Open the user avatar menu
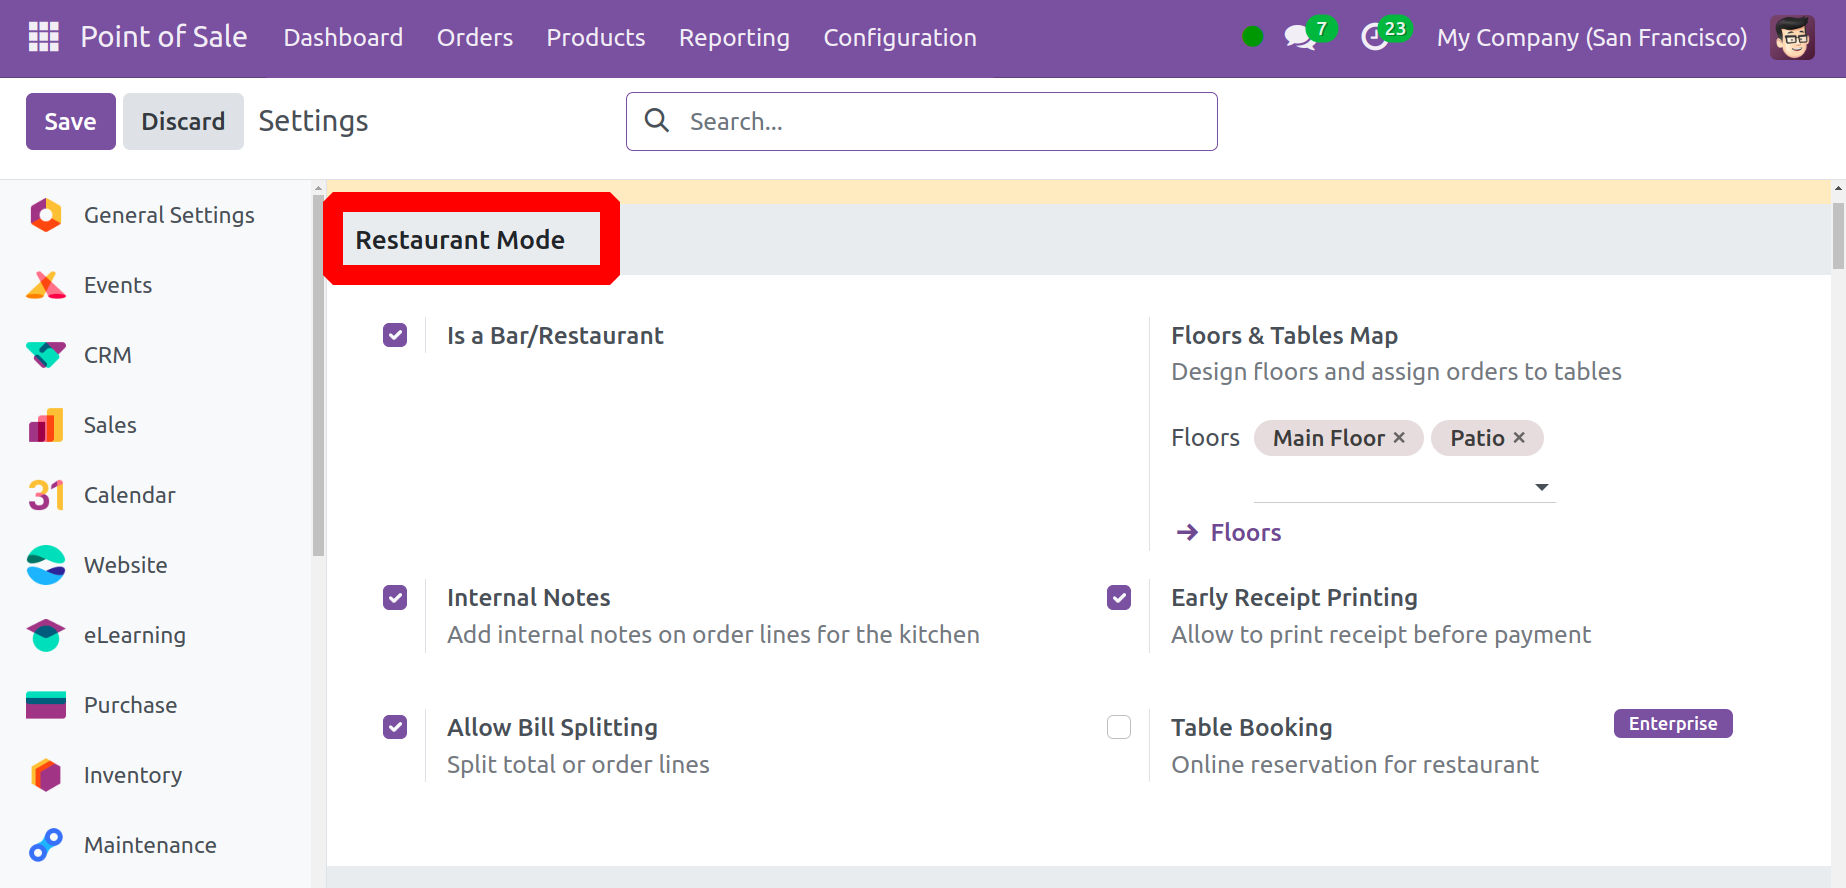This screenshot has height=888, width=1846. point(1792,38)
